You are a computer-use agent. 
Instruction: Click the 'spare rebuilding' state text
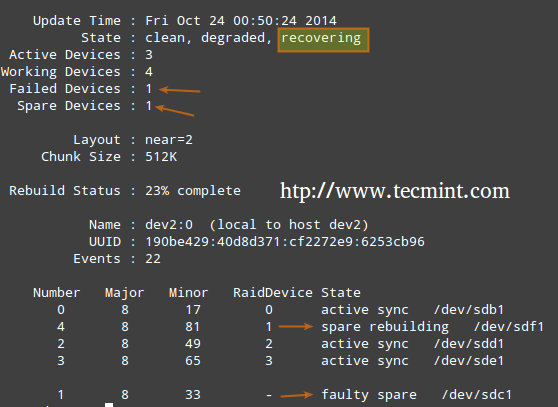click(x=385, y=327)
